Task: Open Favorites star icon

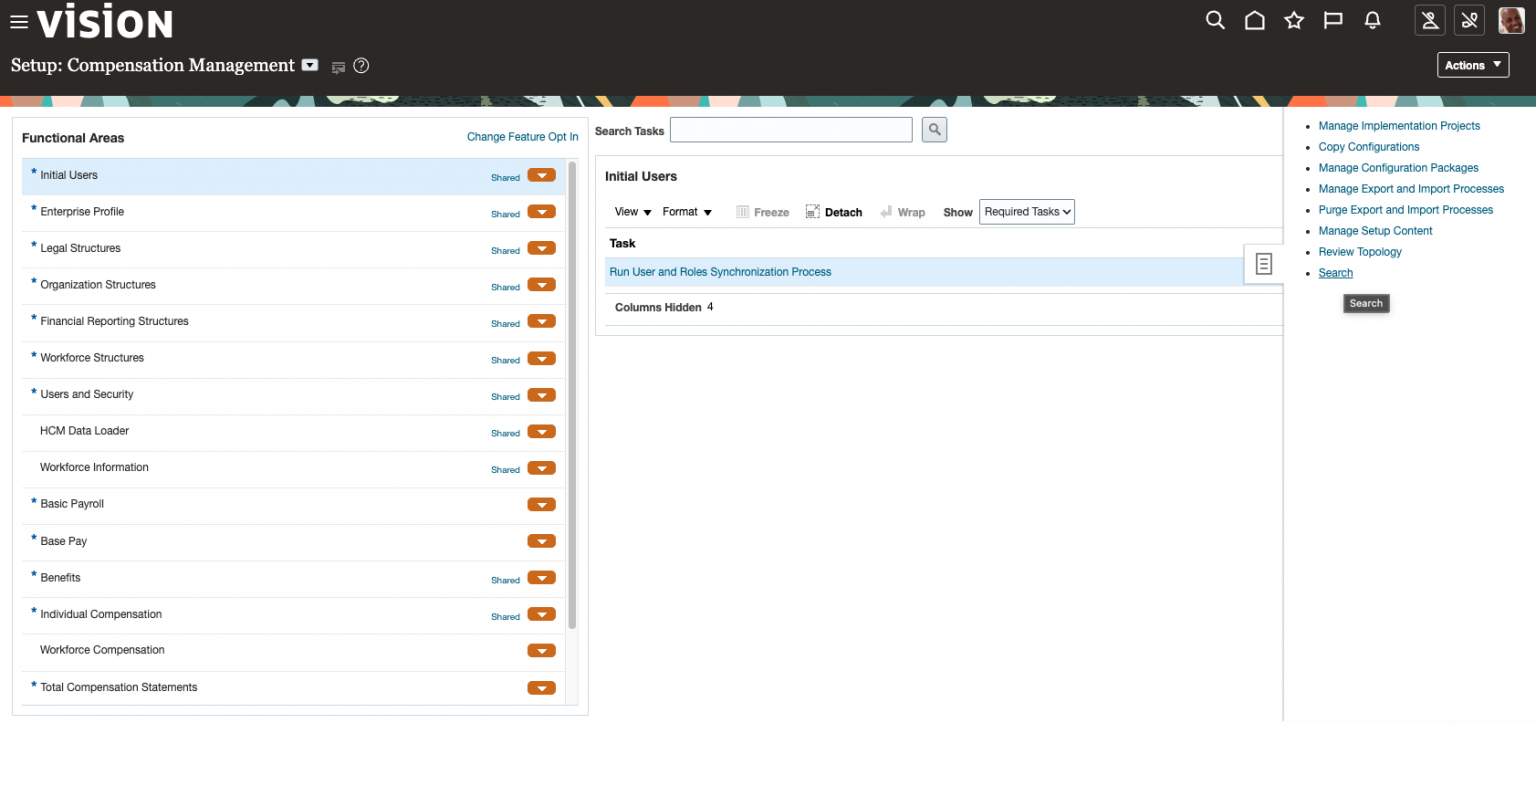Action: 1294,20
